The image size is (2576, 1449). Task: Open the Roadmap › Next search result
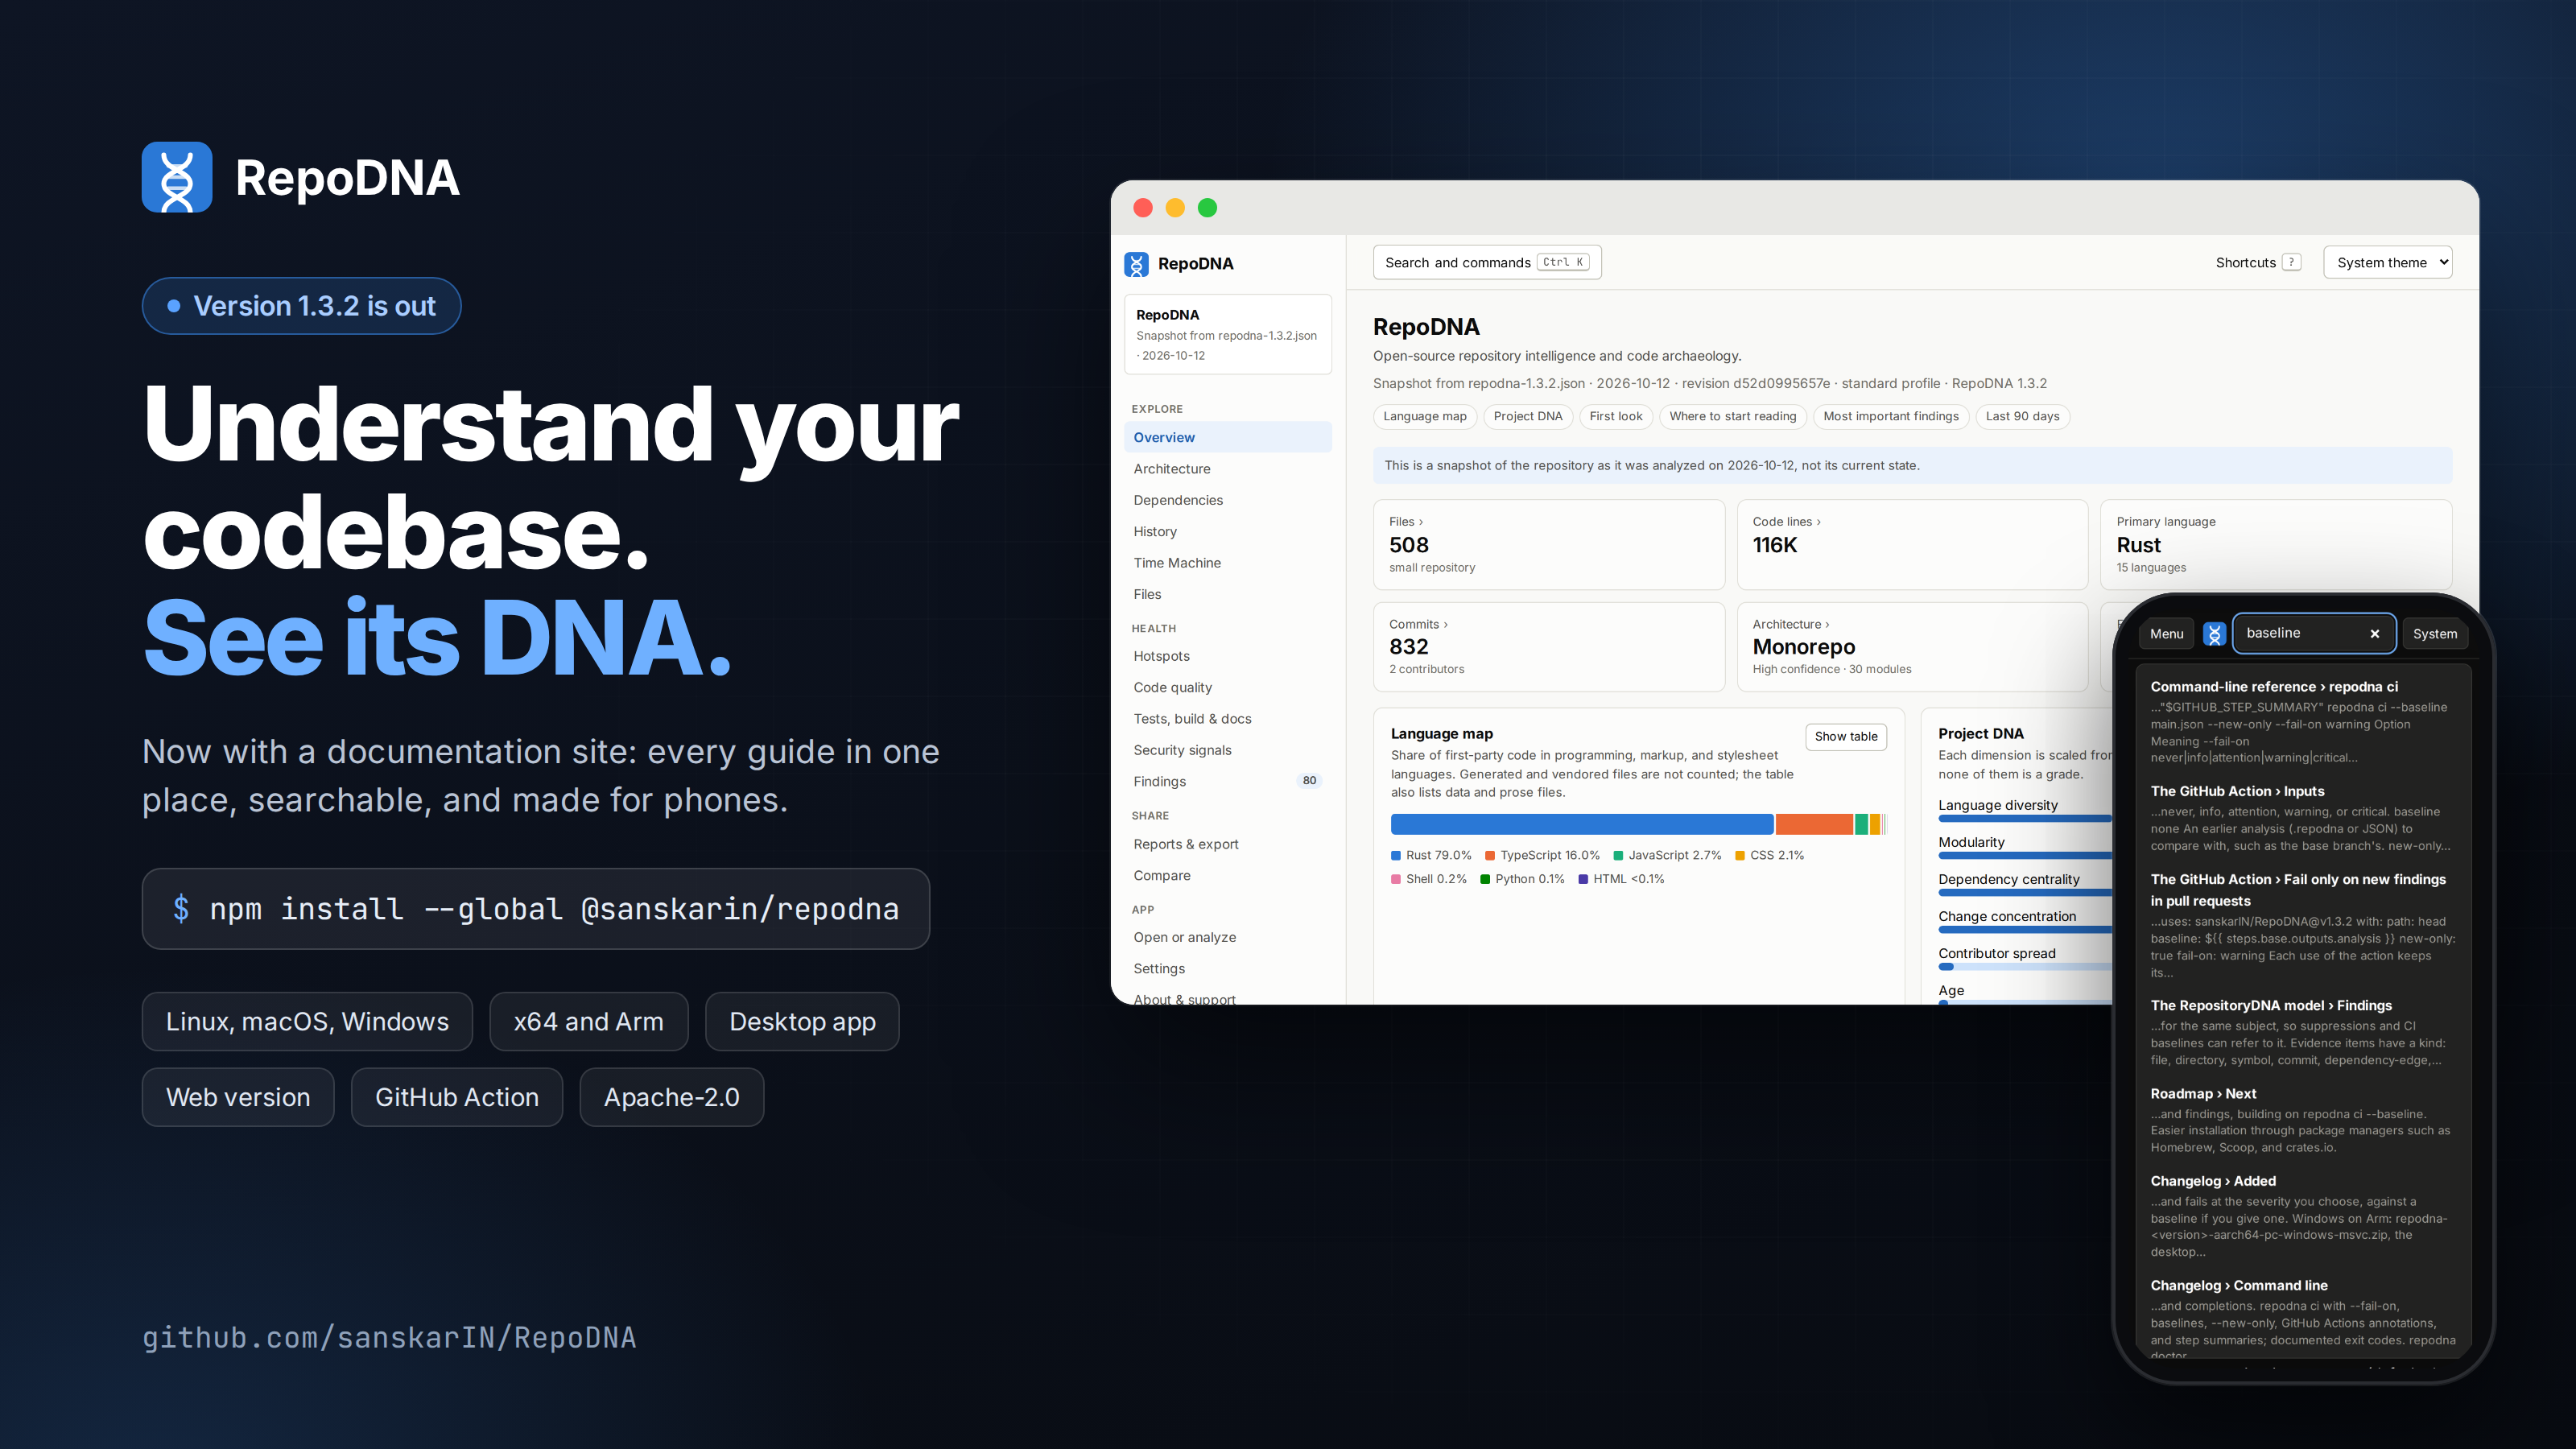click(x=2303, y=1120)
